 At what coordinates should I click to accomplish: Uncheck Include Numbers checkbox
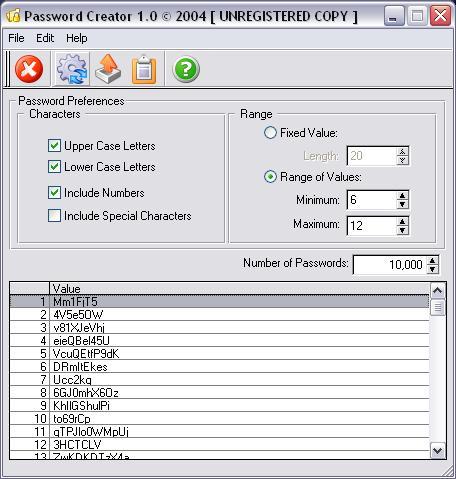pos(54,193)
